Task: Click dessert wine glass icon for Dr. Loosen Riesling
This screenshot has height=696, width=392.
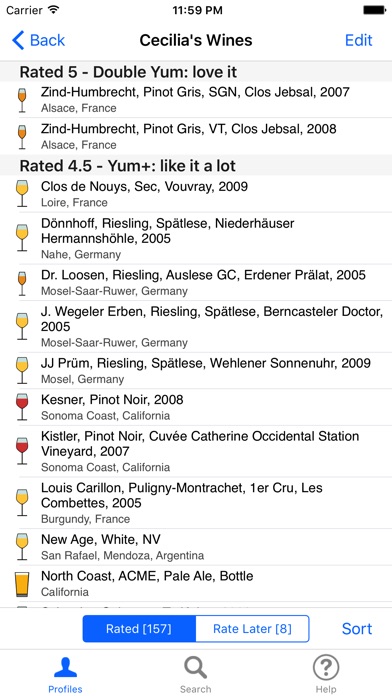Action: tap(22, 283)
